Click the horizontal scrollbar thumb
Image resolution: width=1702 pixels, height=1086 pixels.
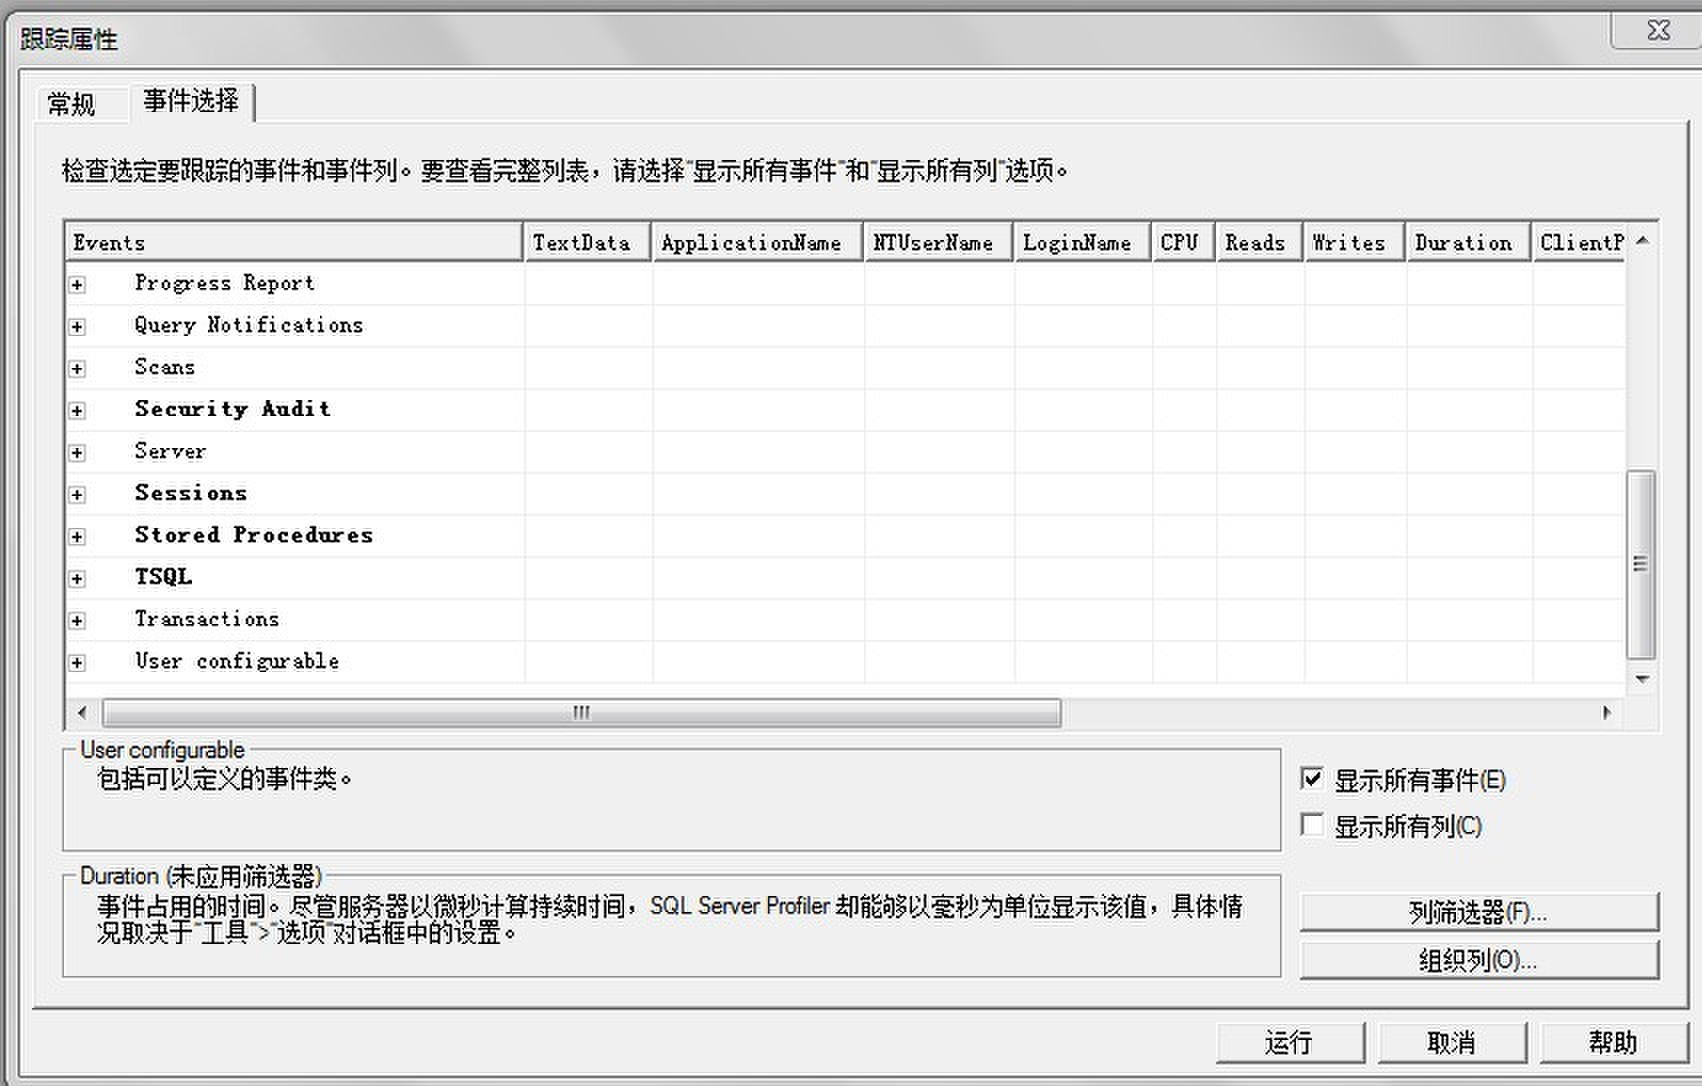(x=581, y=713)
